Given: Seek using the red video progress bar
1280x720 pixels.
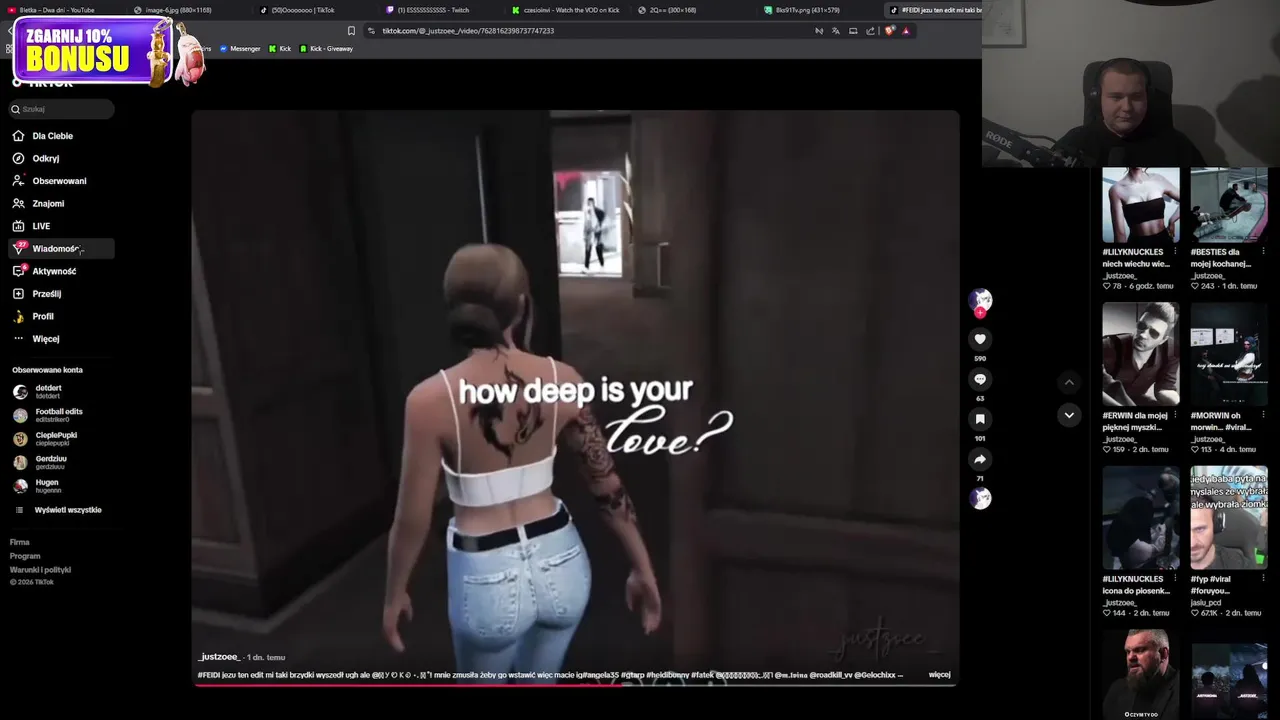Looking at the screenshot, I should point(575,684).
